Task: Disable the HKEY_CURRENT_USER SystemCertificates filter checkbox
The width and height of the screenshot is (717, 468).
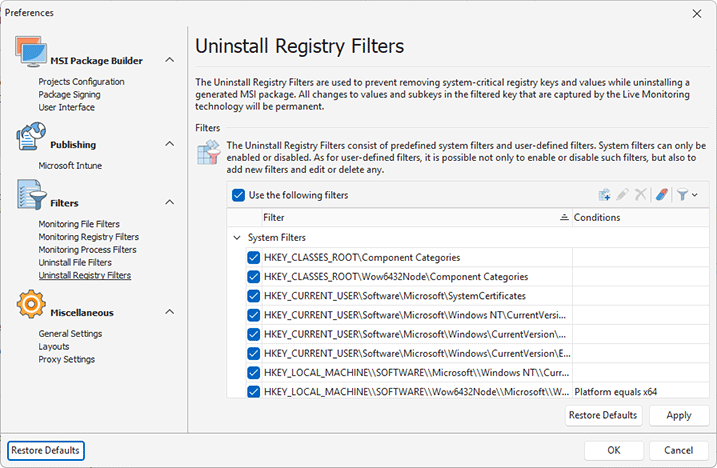Action: click(x=253, y=296)
